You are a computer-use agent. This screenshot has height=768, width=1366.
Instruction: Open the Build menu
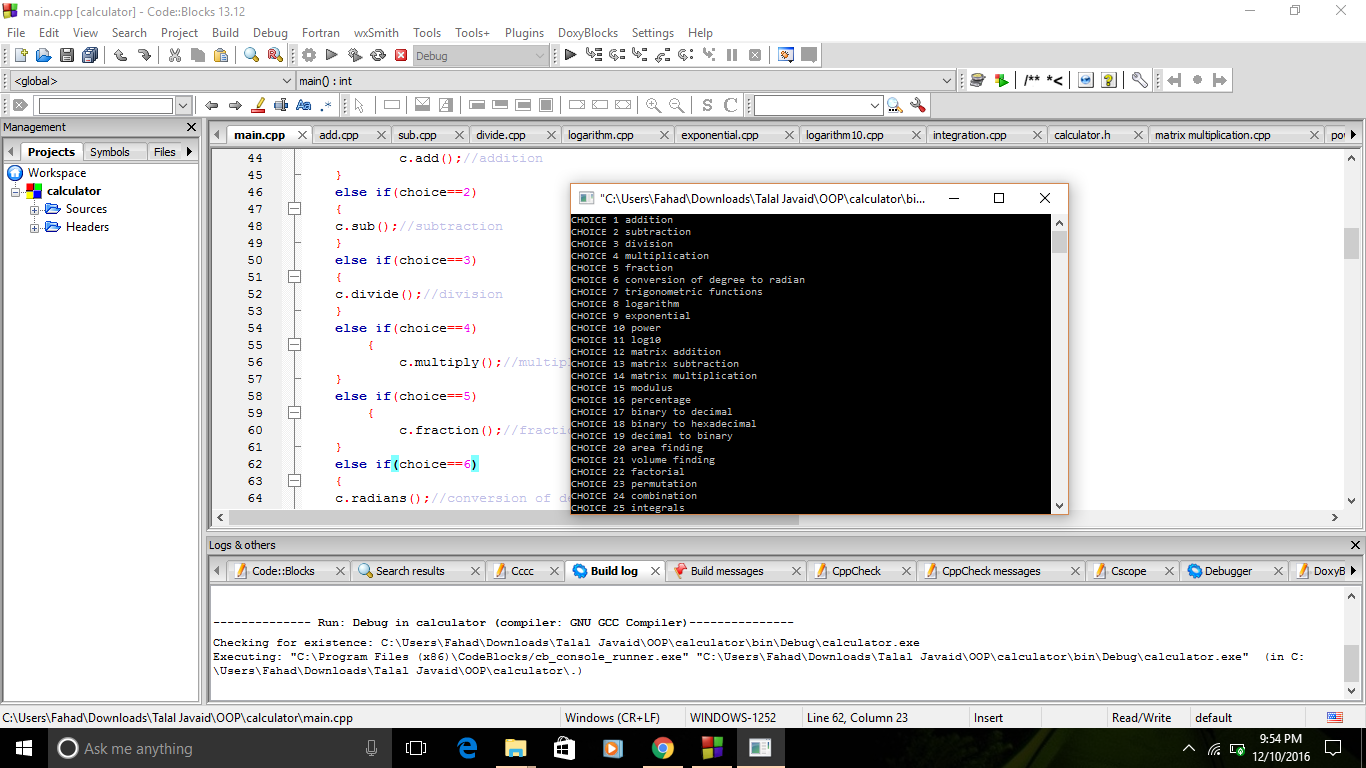225,33
